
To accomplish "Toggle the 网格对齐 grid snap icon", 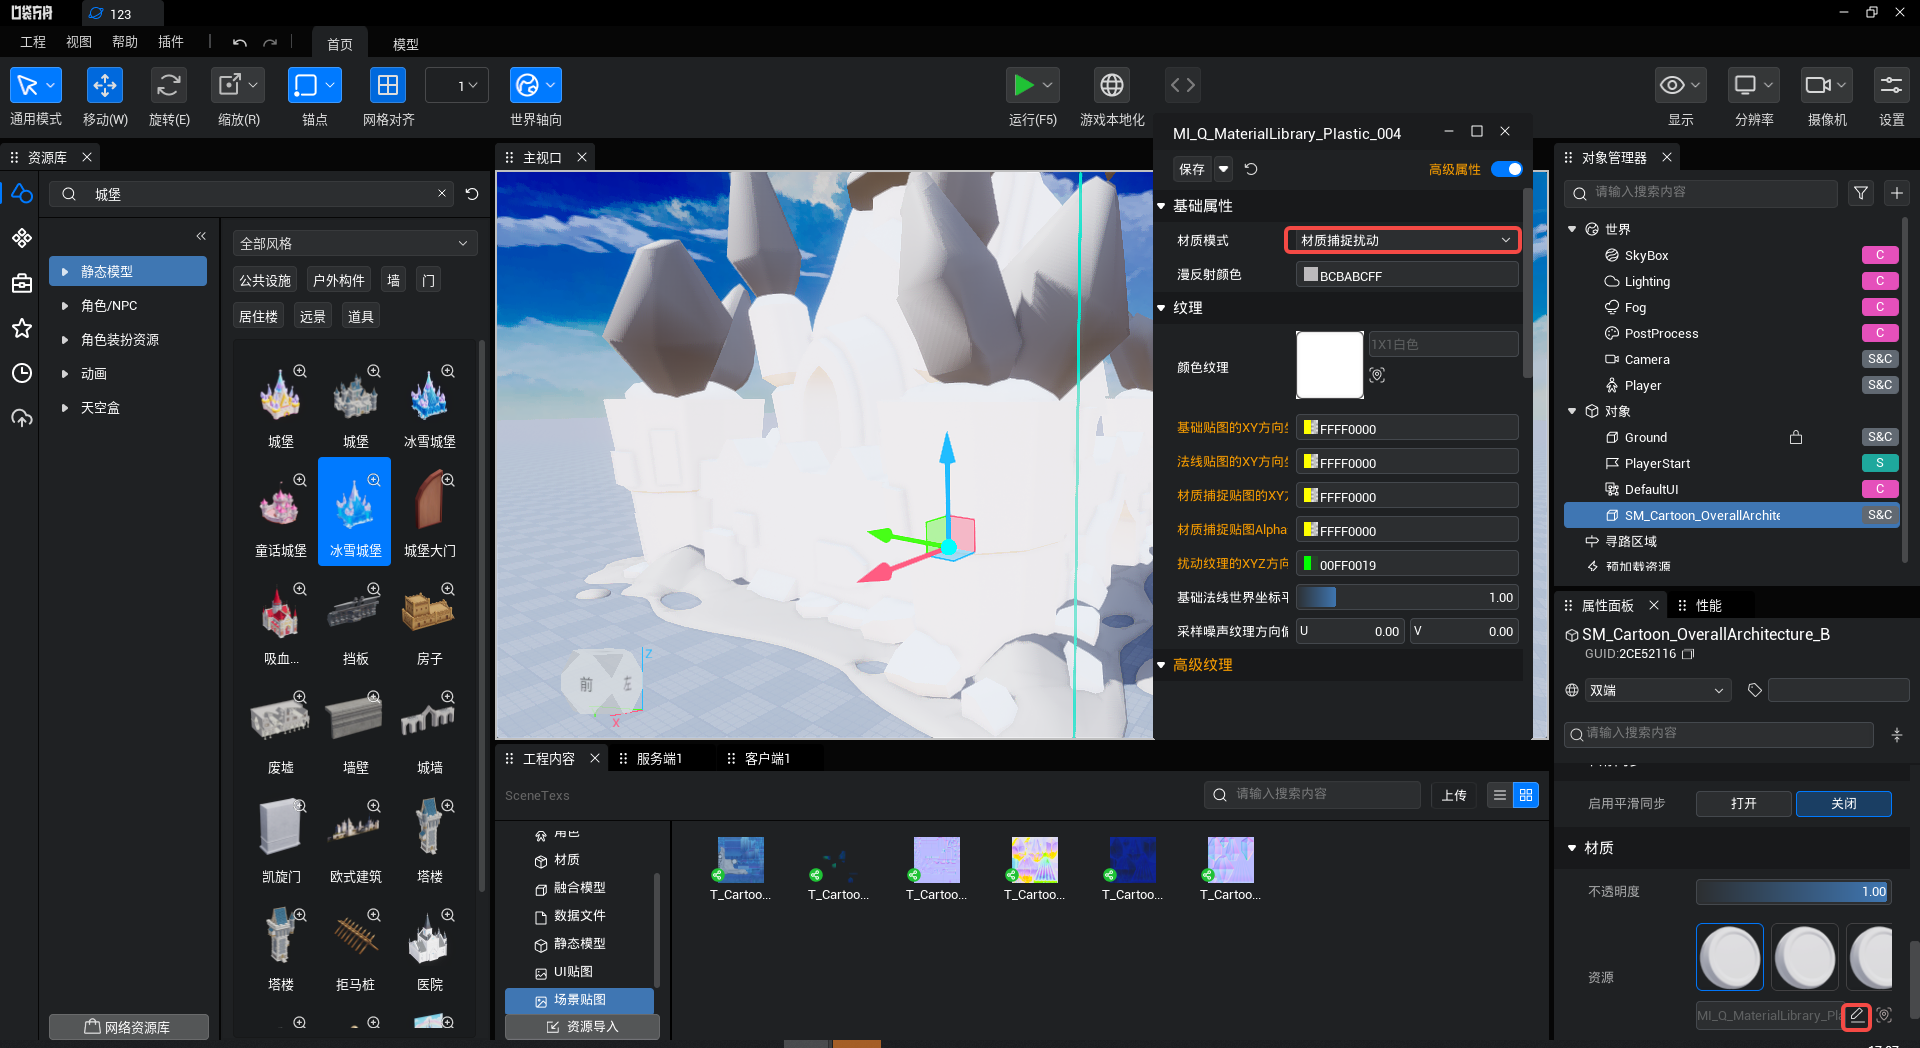I will (x=387, y=86).
